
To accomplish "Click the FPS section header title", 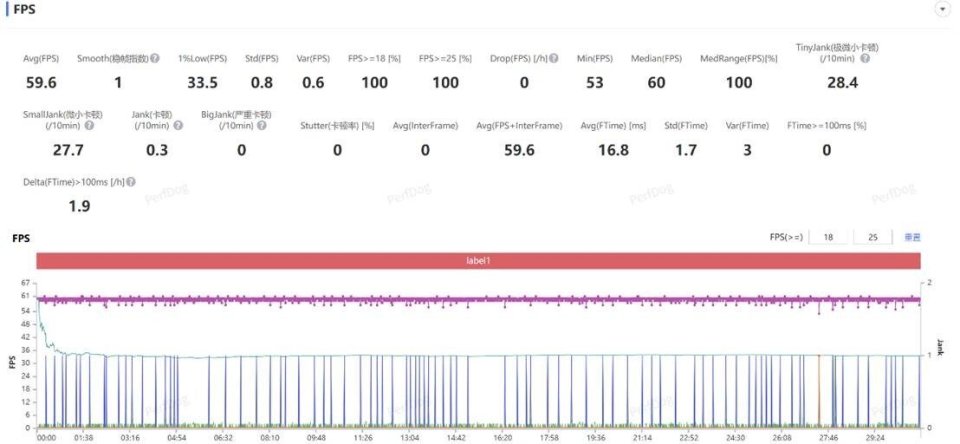I will coord(24,10).
